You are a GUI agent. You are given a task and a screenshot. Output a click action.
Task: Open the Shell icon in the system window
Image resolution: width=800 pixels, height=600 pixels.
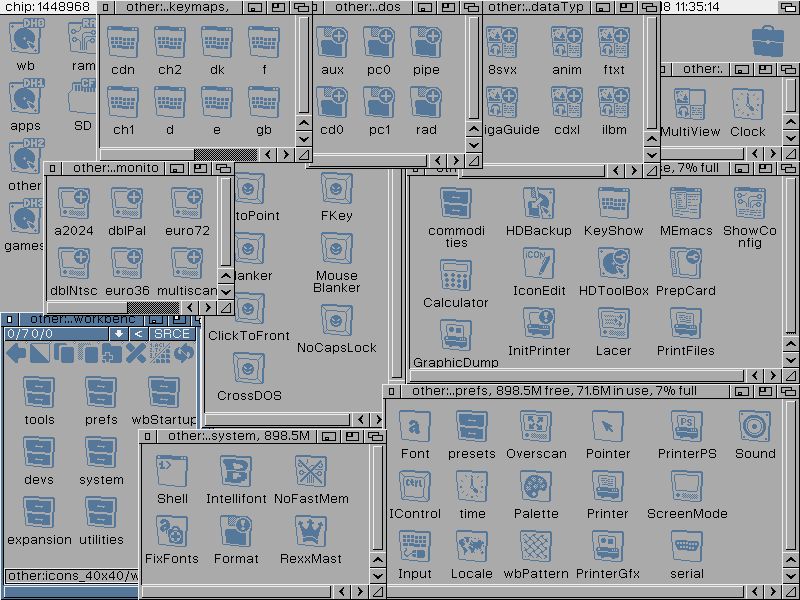(172, 472)
